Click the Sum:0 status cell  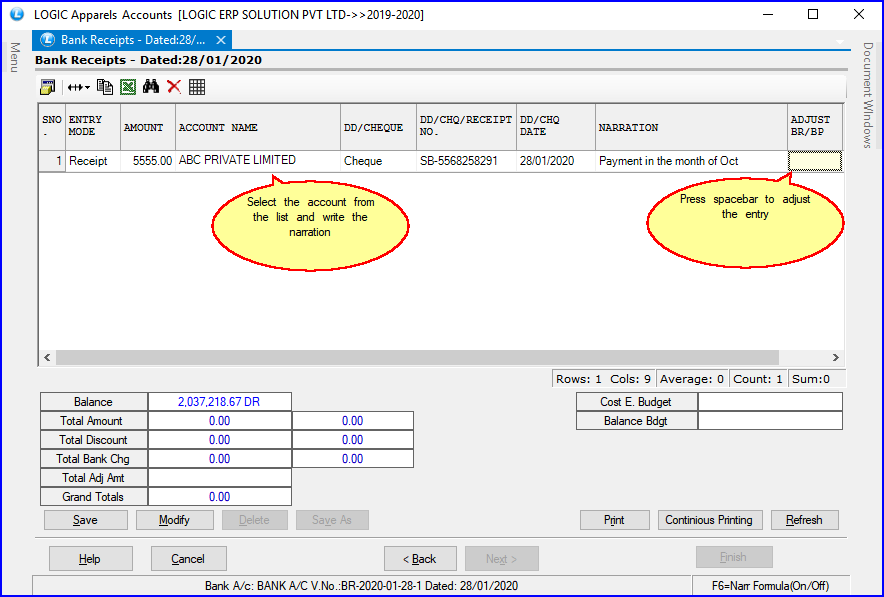point(816,379)
